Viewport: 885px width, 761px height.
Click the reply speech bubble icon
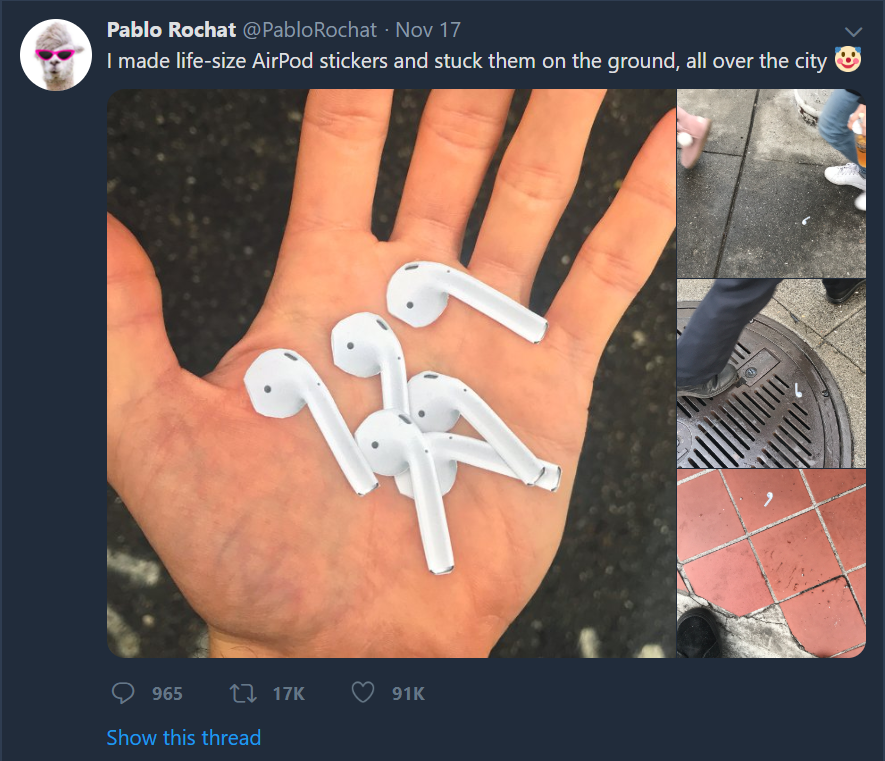(x=122, y=693)
